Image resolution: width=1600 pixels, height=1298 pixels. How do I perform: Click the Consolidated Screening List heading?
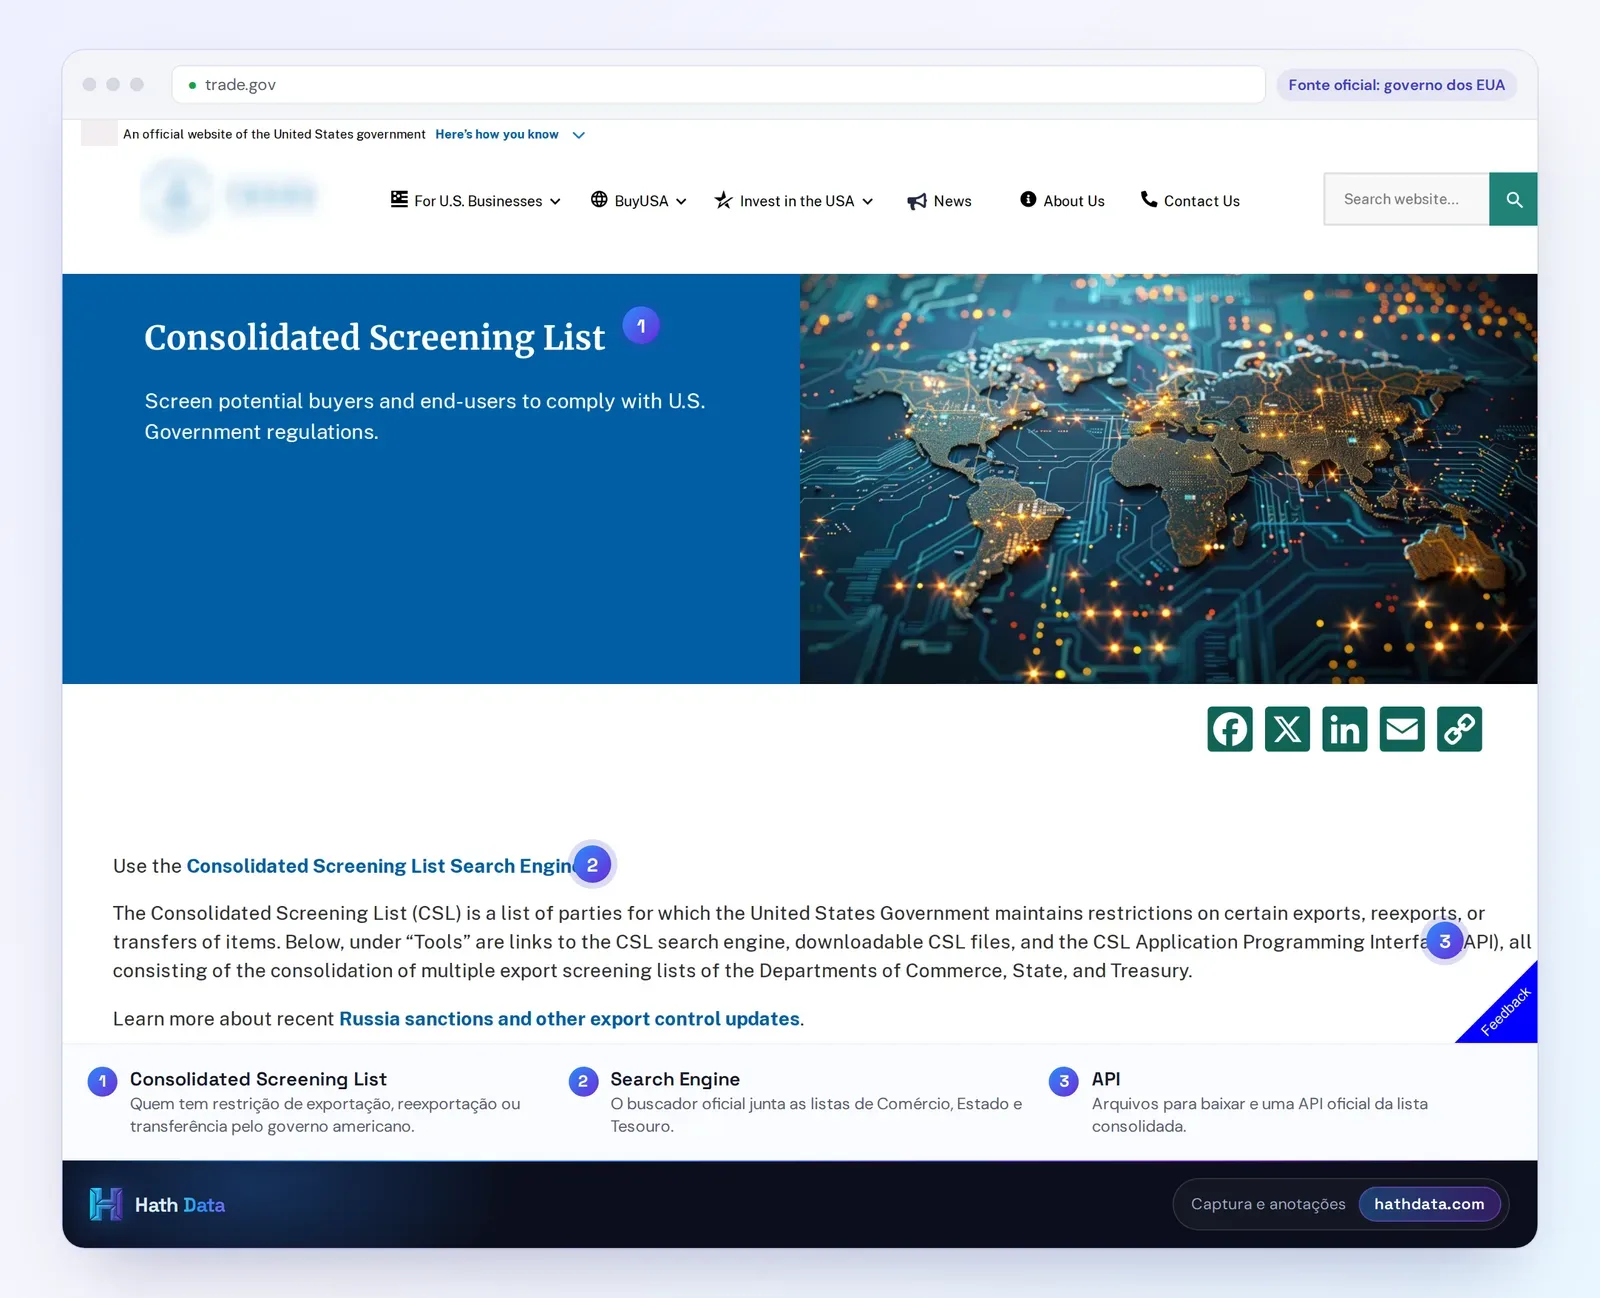(374, 338)
